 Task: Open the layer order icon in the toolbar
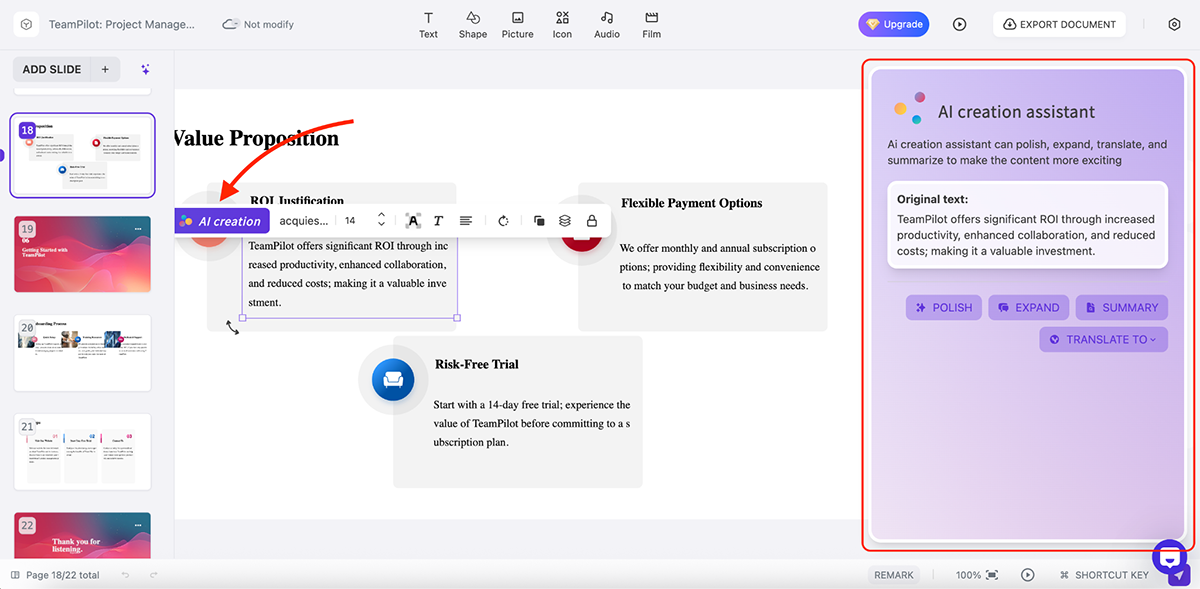(x=564, y=220)
